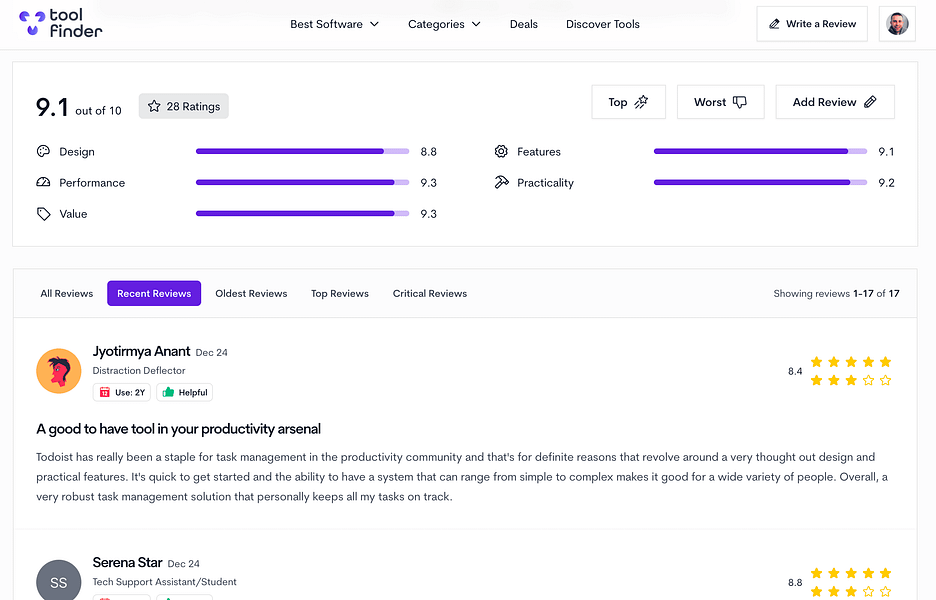The height and width of the screenshot is (600, 936).
Task: Expand the Categories dropdown menu
Action: point(444,24)
